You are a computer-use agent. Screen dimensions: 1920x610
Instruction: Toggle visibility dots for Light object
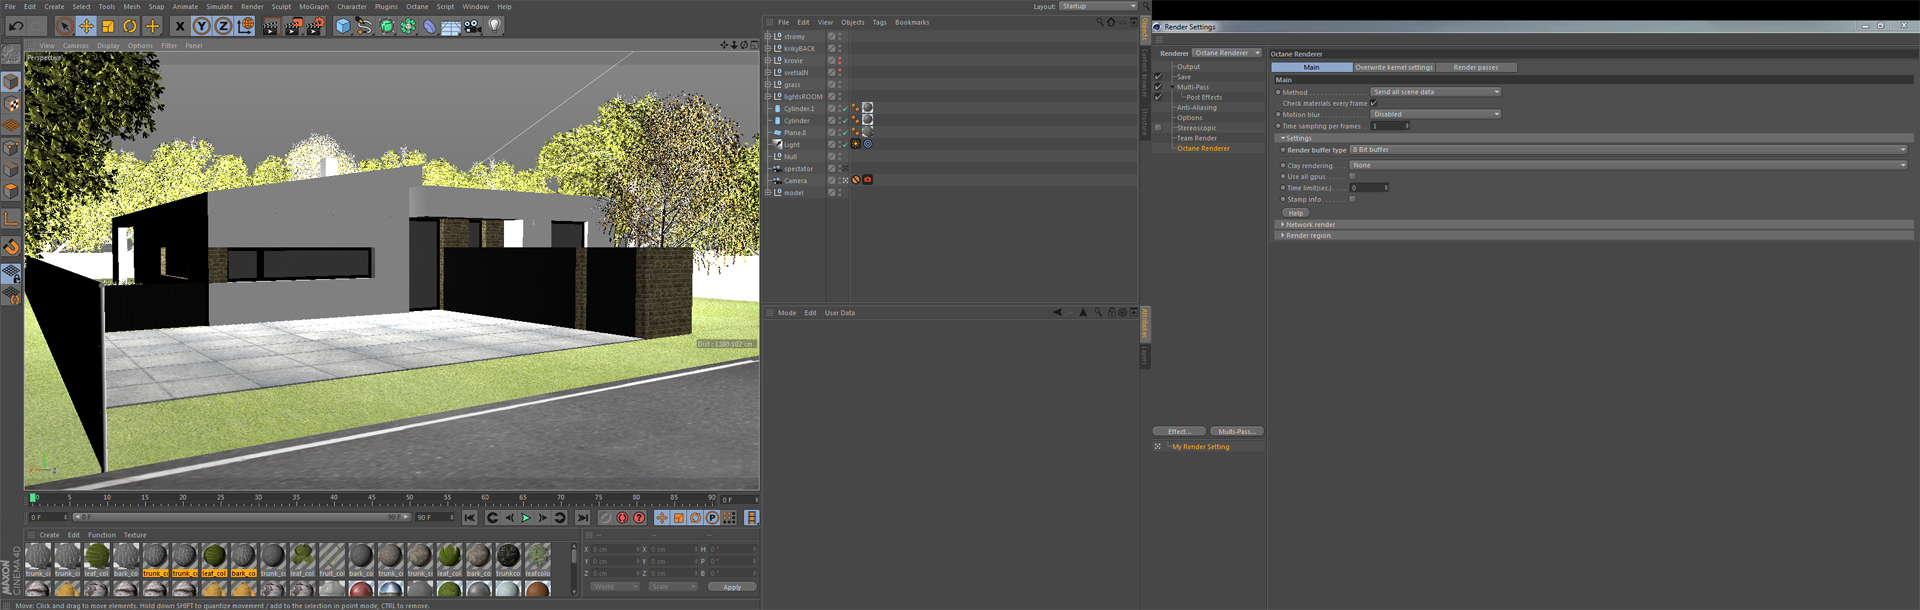pyautogui.click(x=840, y=145)
